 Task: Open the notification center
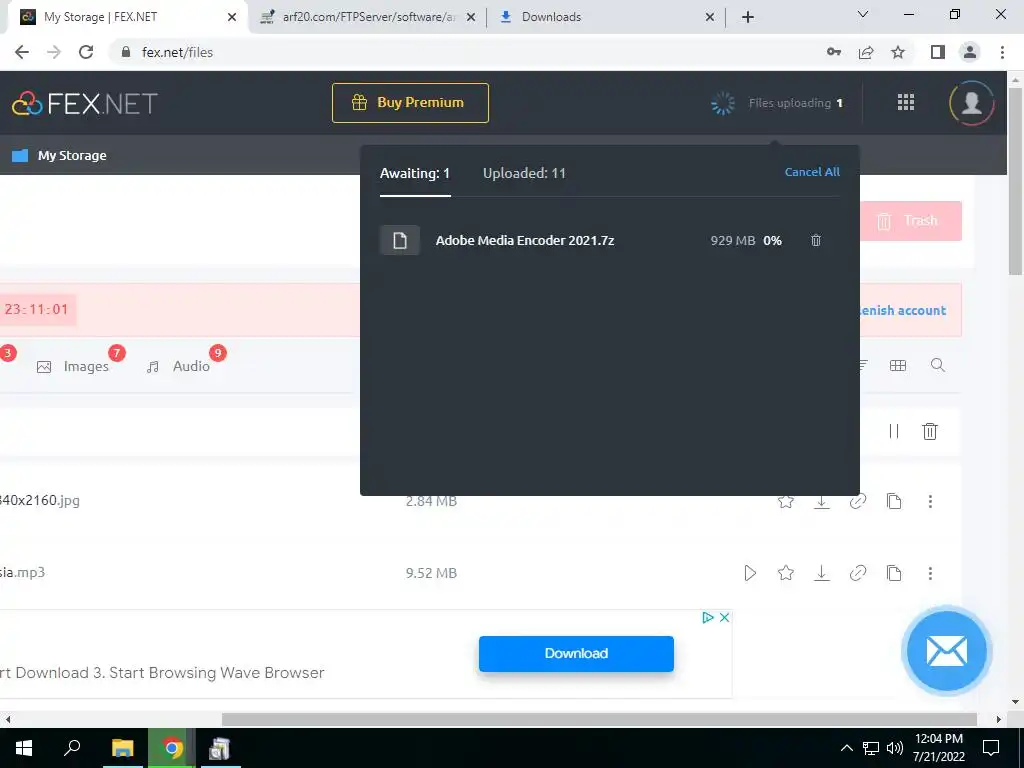coord(991,748)
